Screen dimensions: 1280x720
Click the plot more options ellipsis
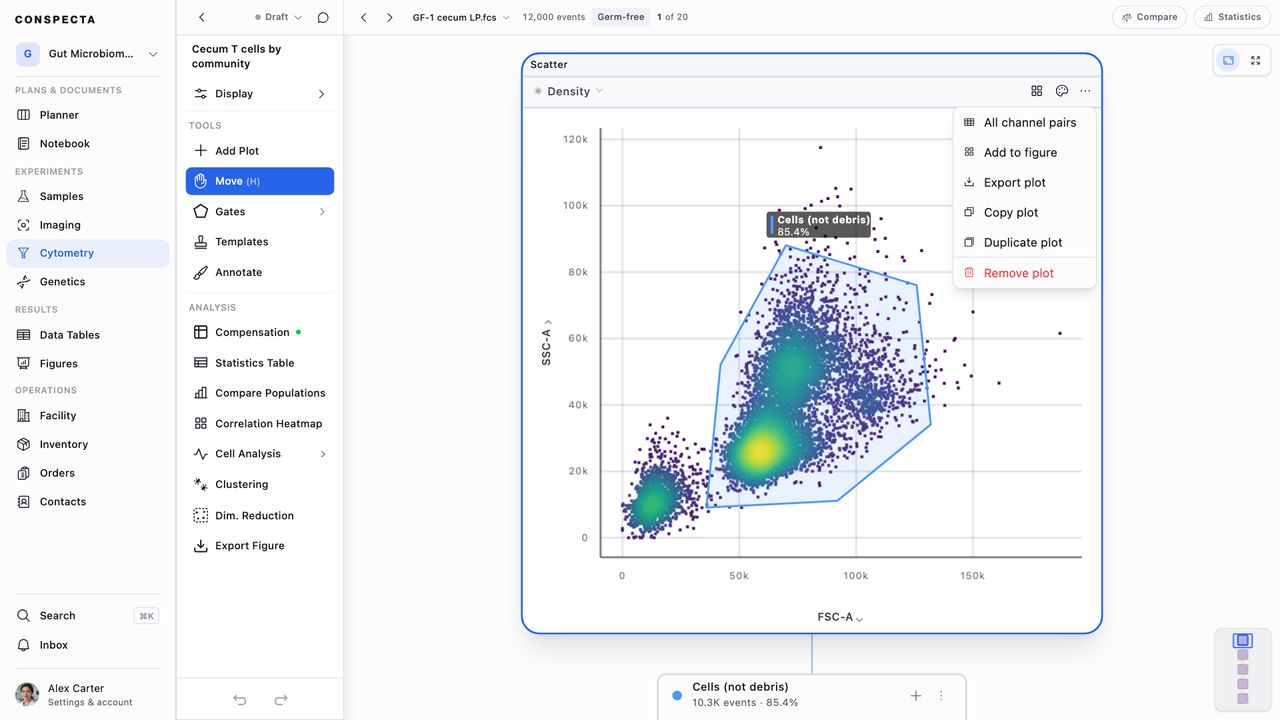(1086, 91)
